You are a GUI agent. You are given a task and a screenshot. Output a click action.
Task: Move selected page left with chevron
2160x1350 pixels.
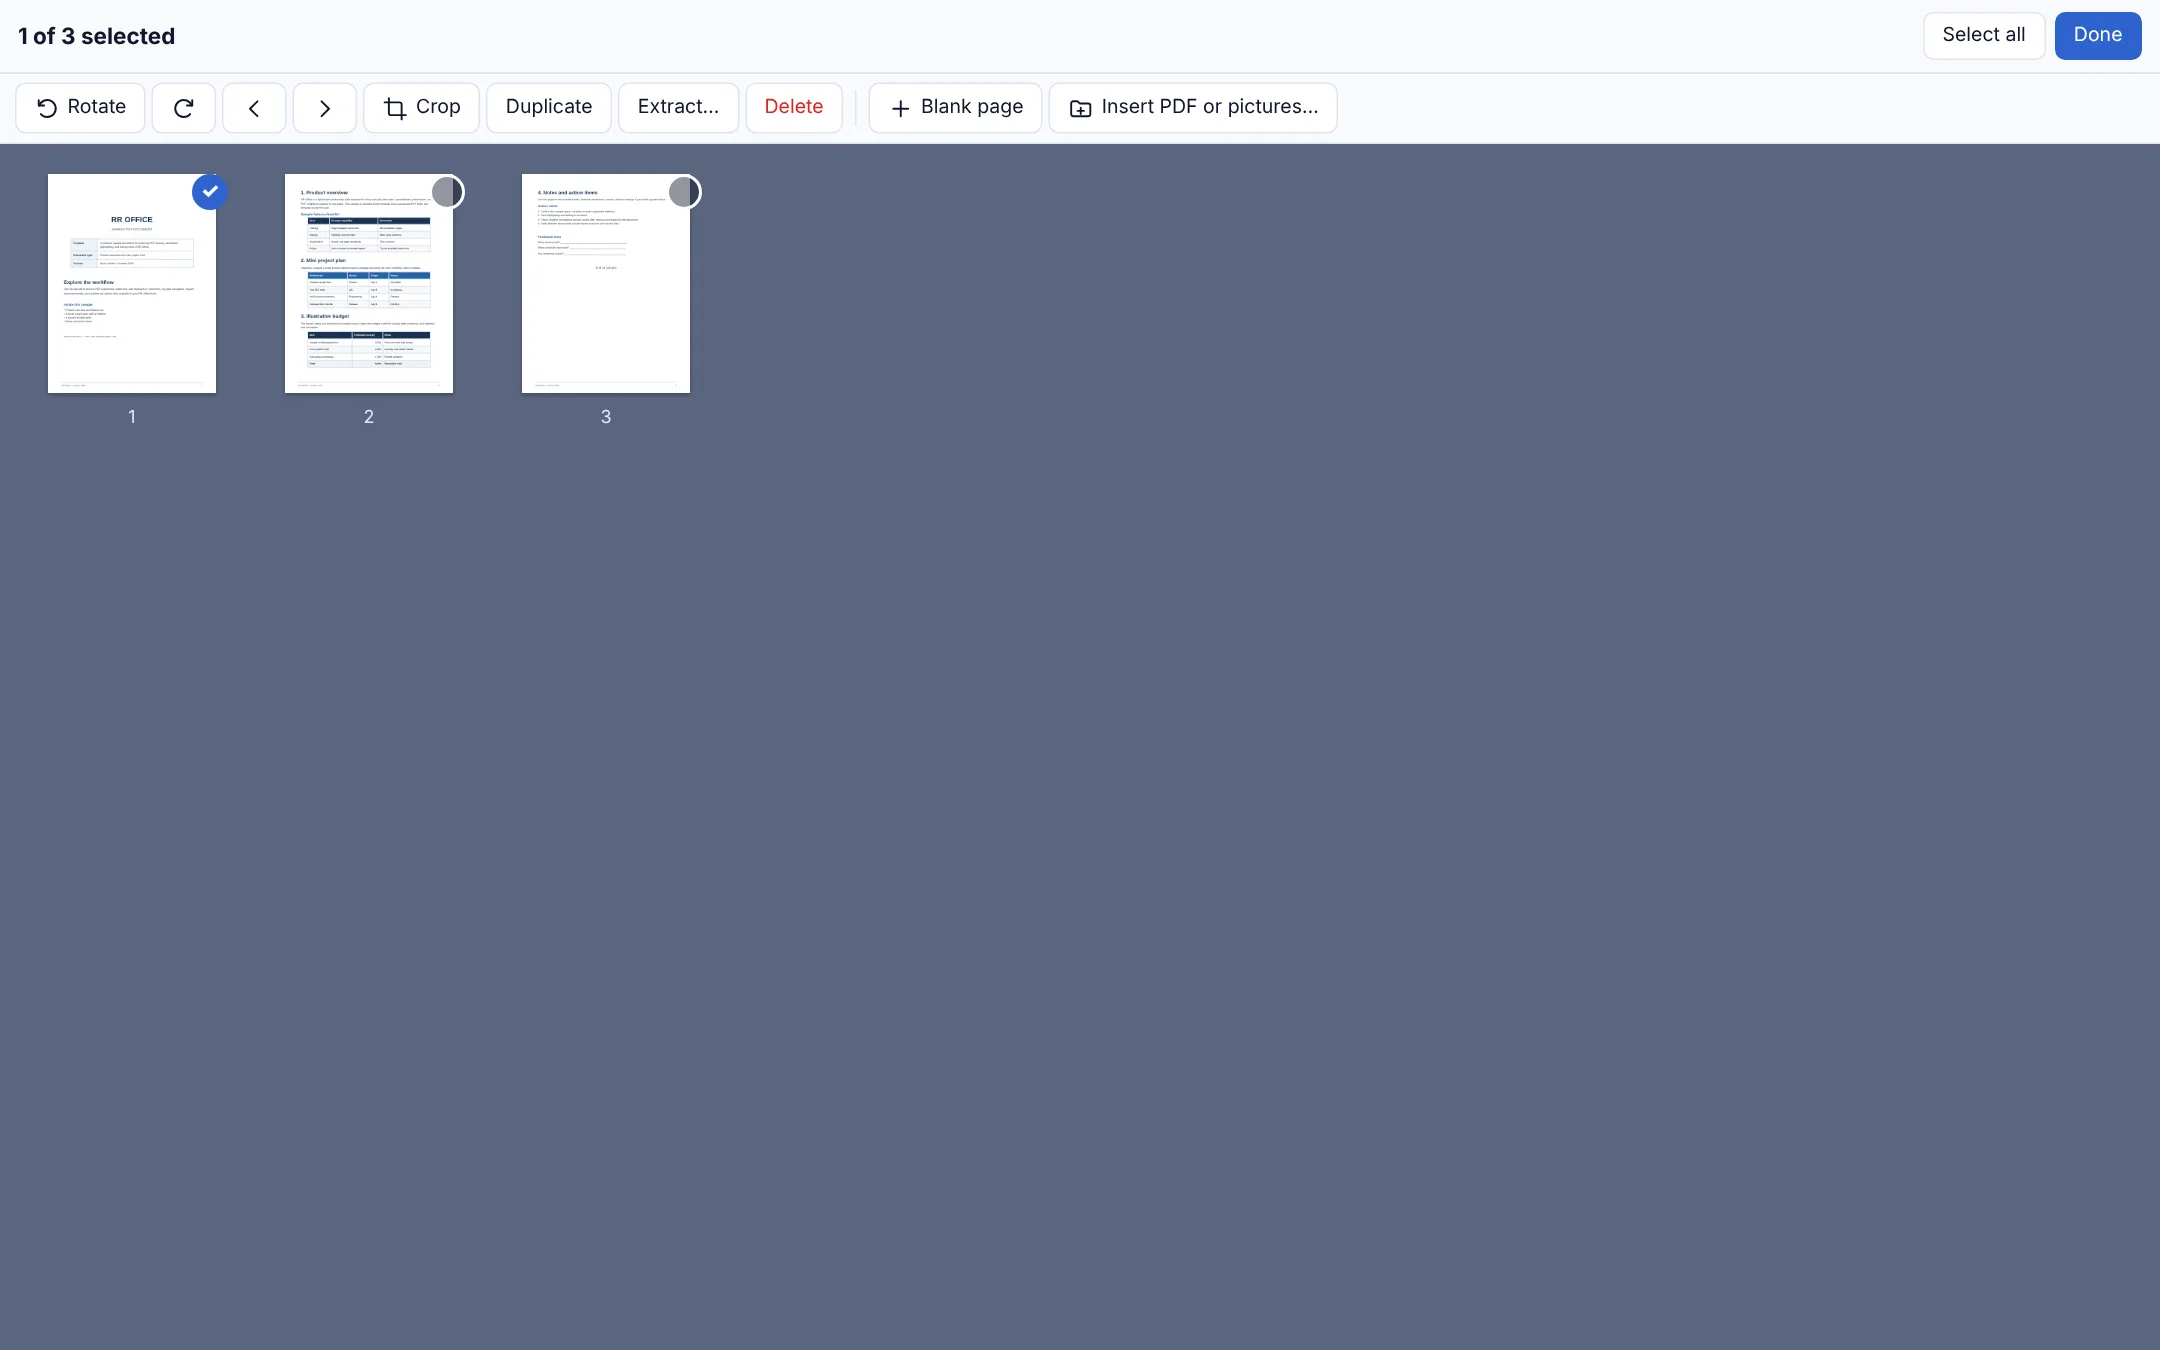click(x=254, y=107)
